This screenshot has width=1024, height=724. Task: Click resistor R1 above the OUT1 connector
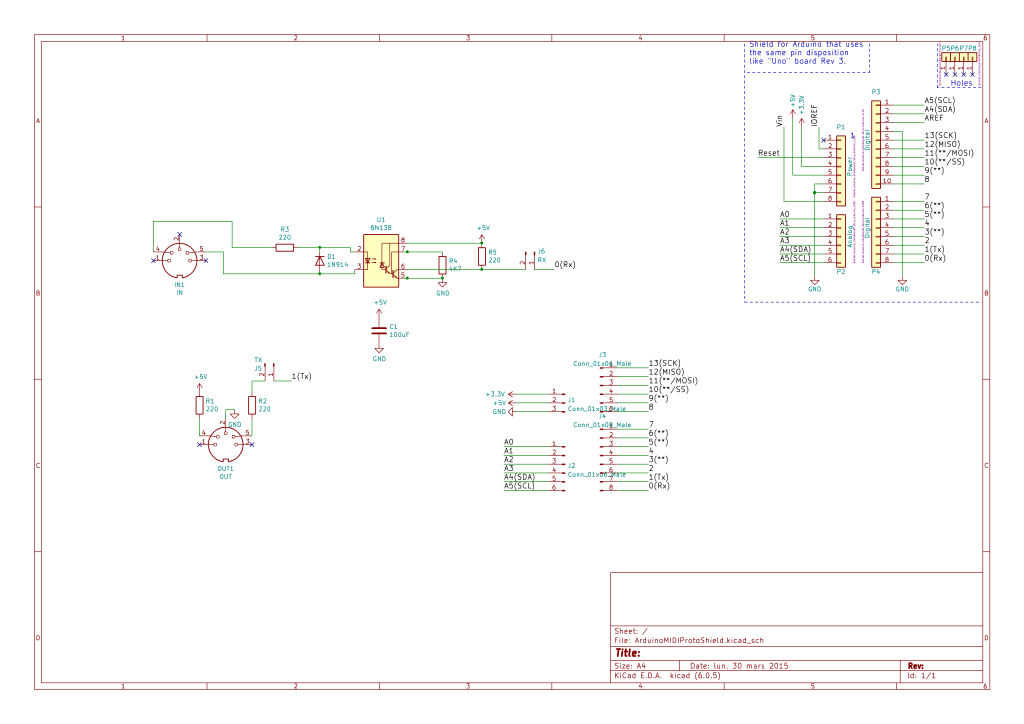point(200,405)
